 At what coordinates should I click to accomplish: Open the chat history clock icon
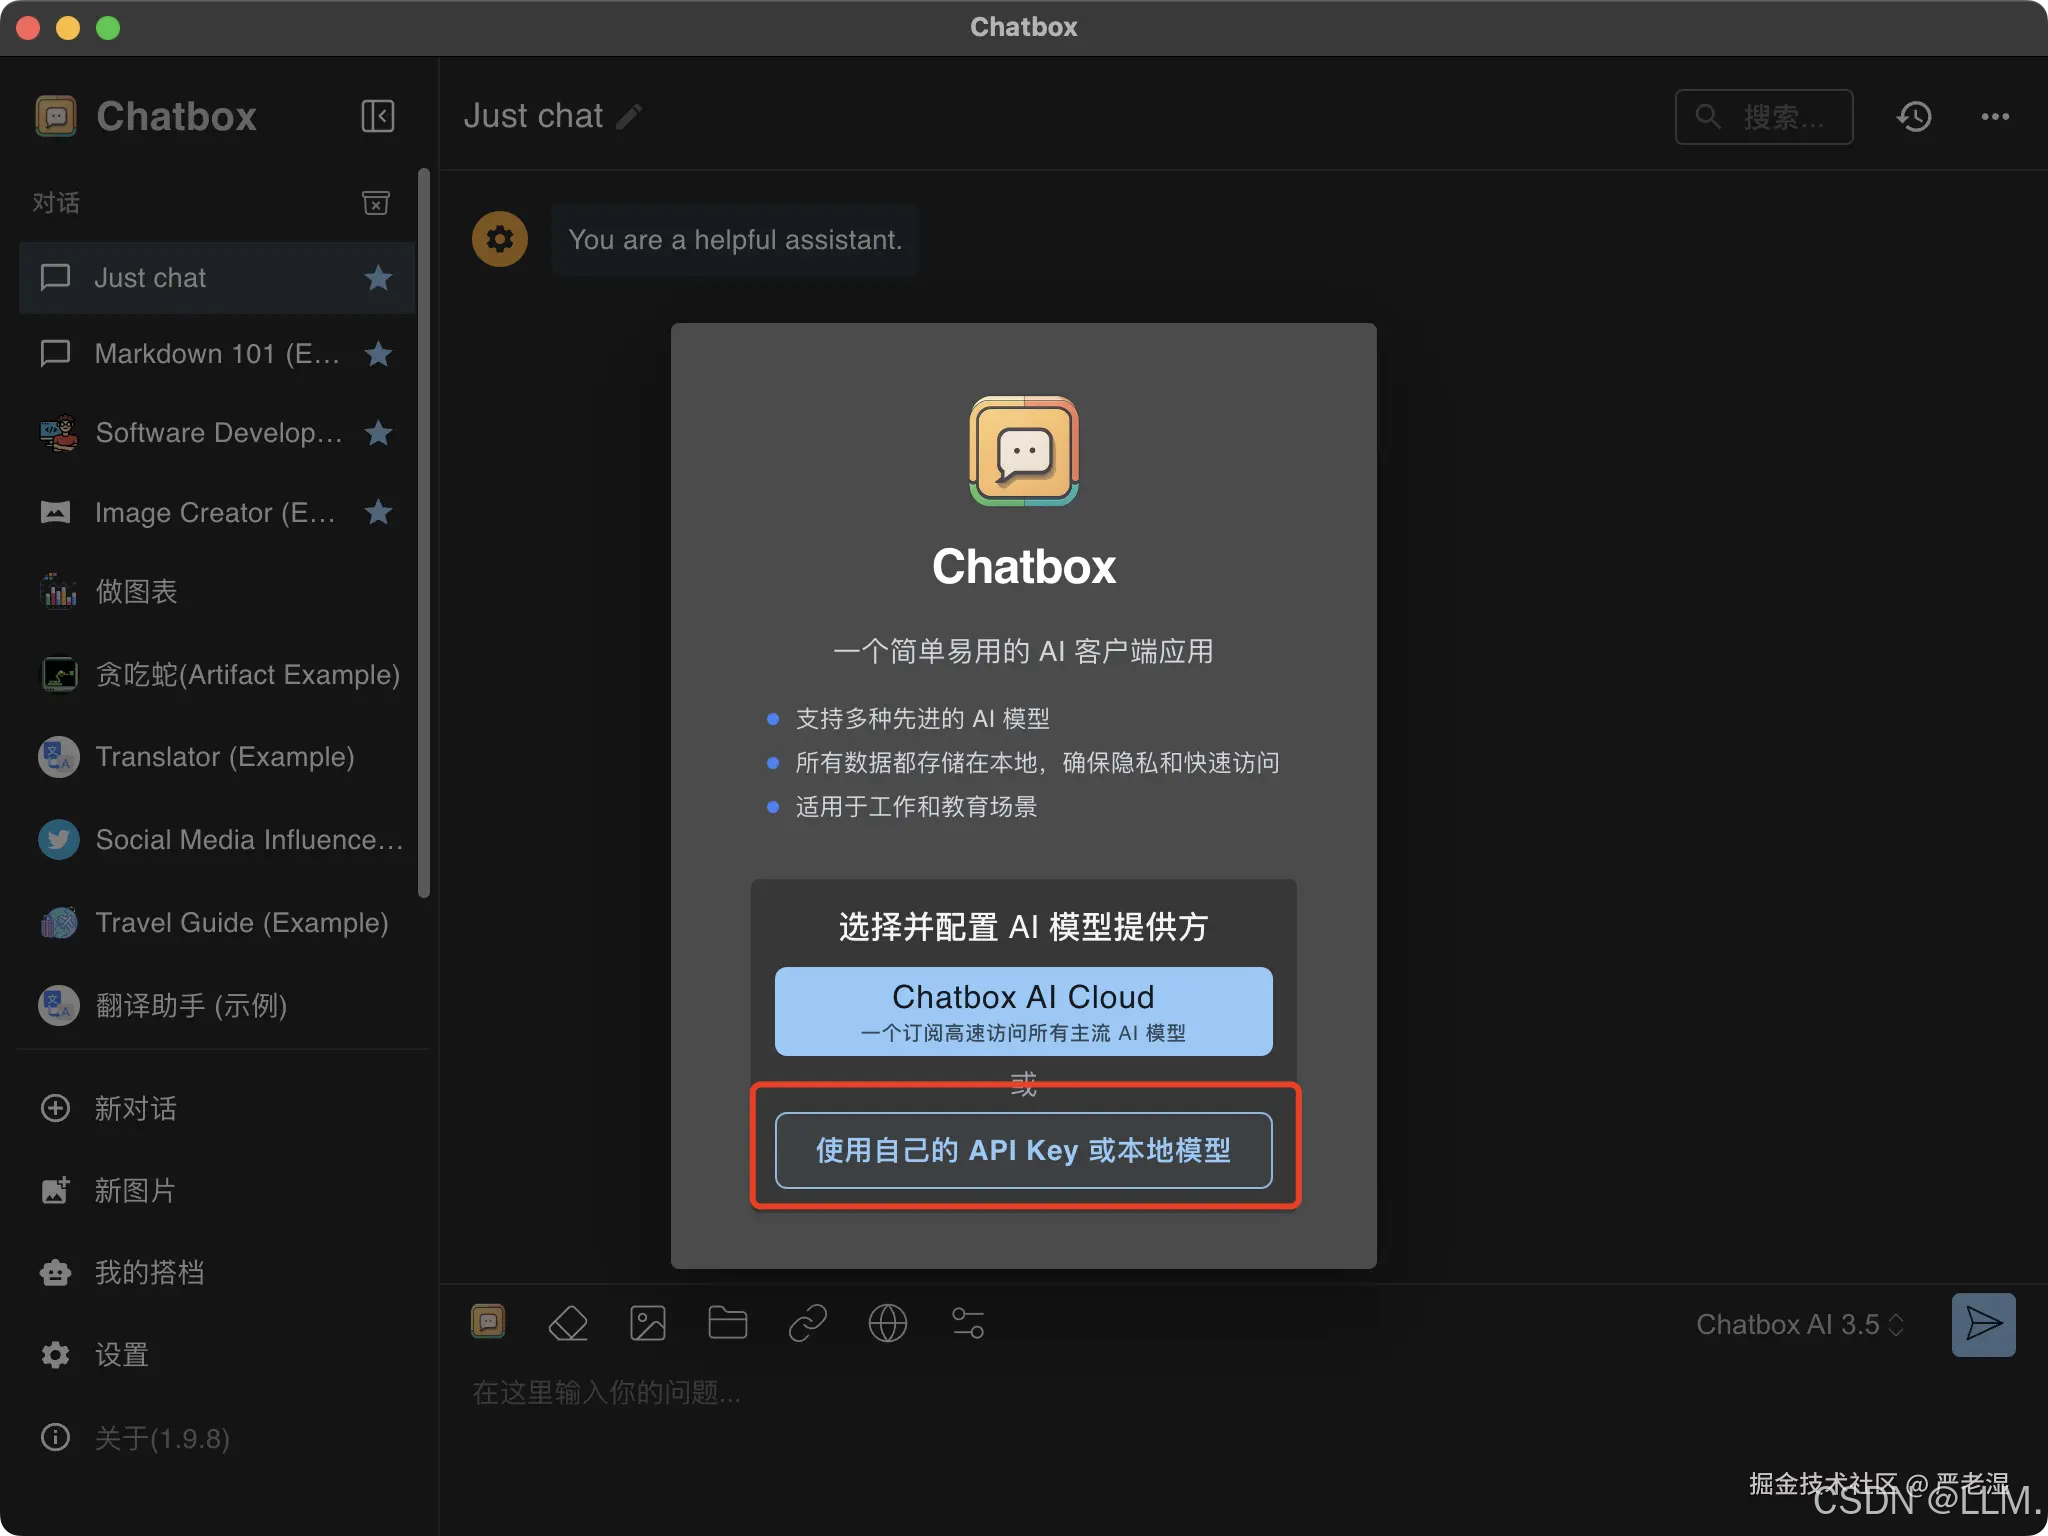tap(1914, 117)
